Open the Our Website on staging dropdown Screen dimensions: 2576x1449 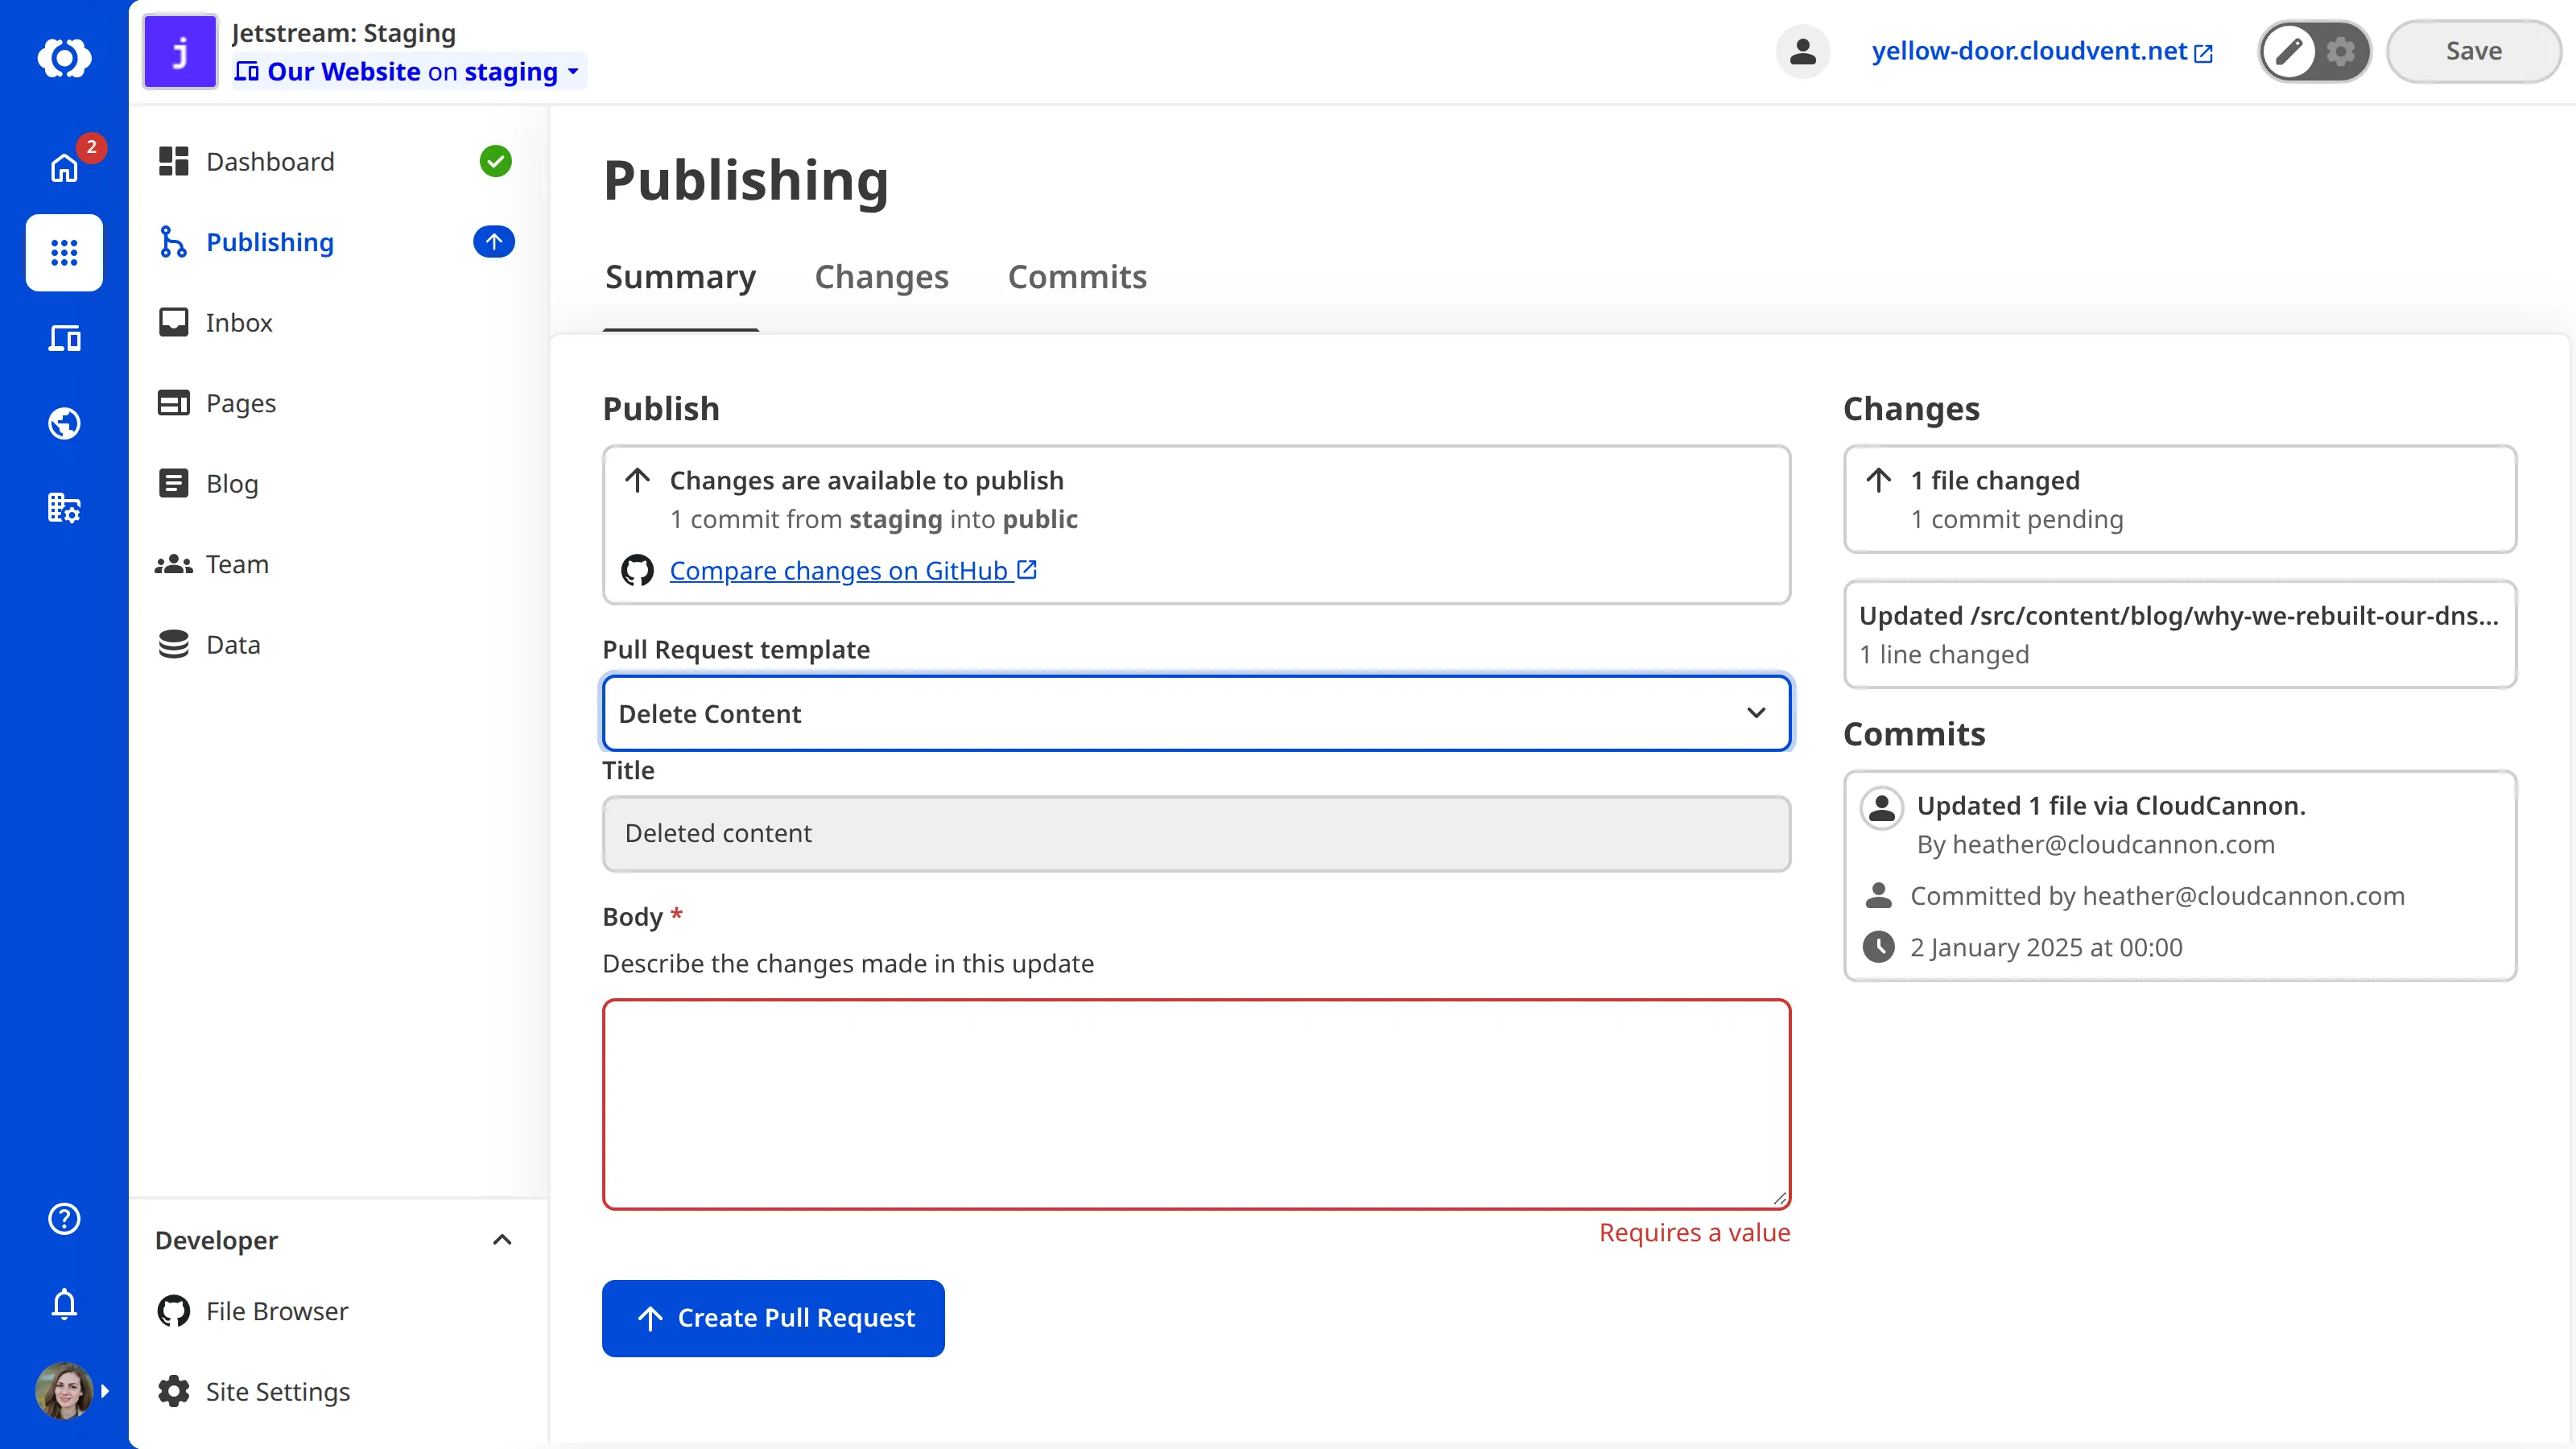[407, 71]
